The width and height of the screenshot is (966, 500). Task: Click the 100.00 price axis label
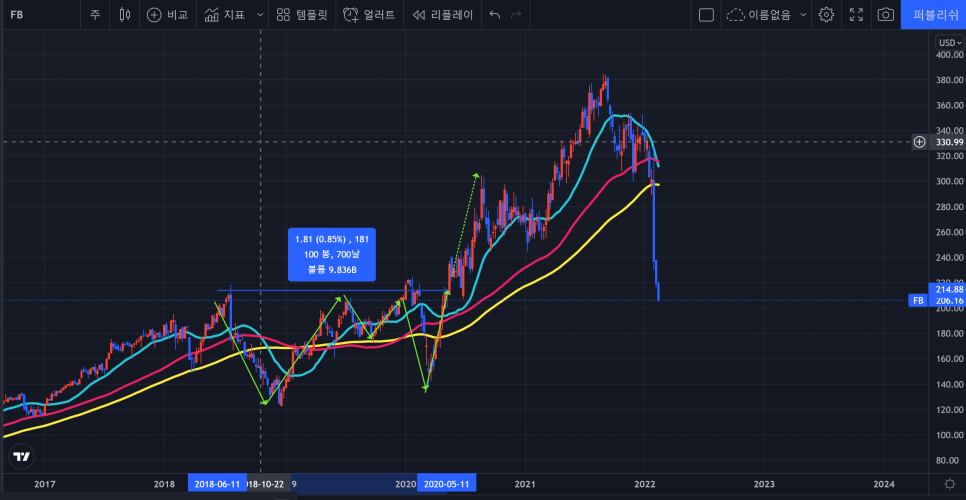[x=949, y=435]
